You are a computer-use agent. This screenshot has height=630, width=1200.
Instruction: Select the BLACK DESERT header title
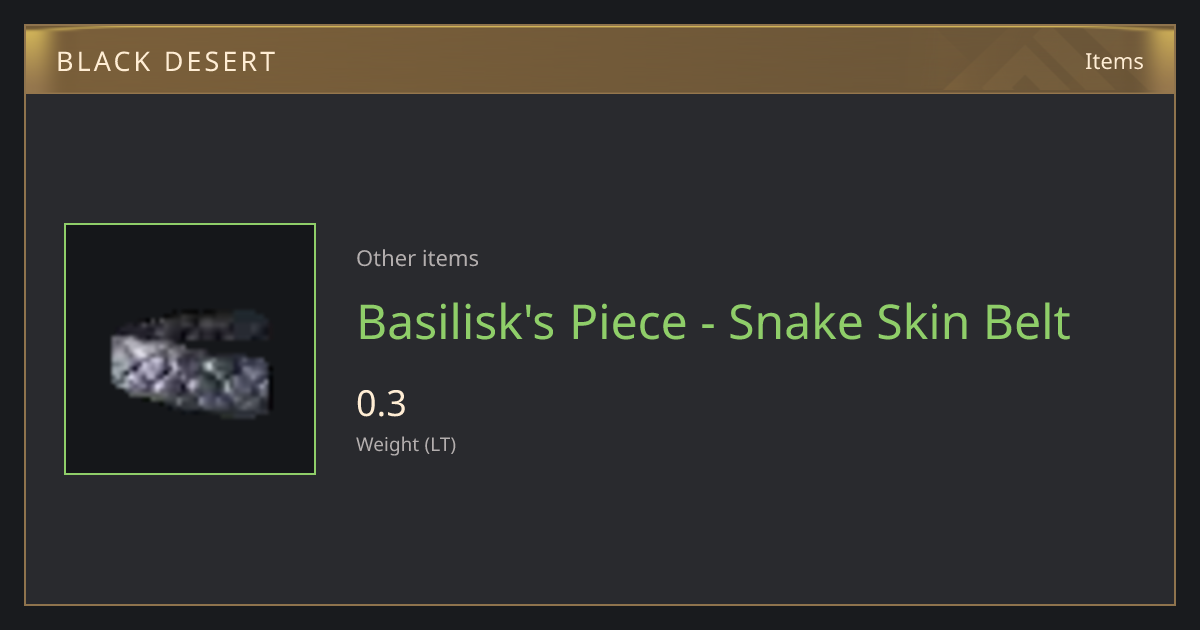tap(166, 62)
